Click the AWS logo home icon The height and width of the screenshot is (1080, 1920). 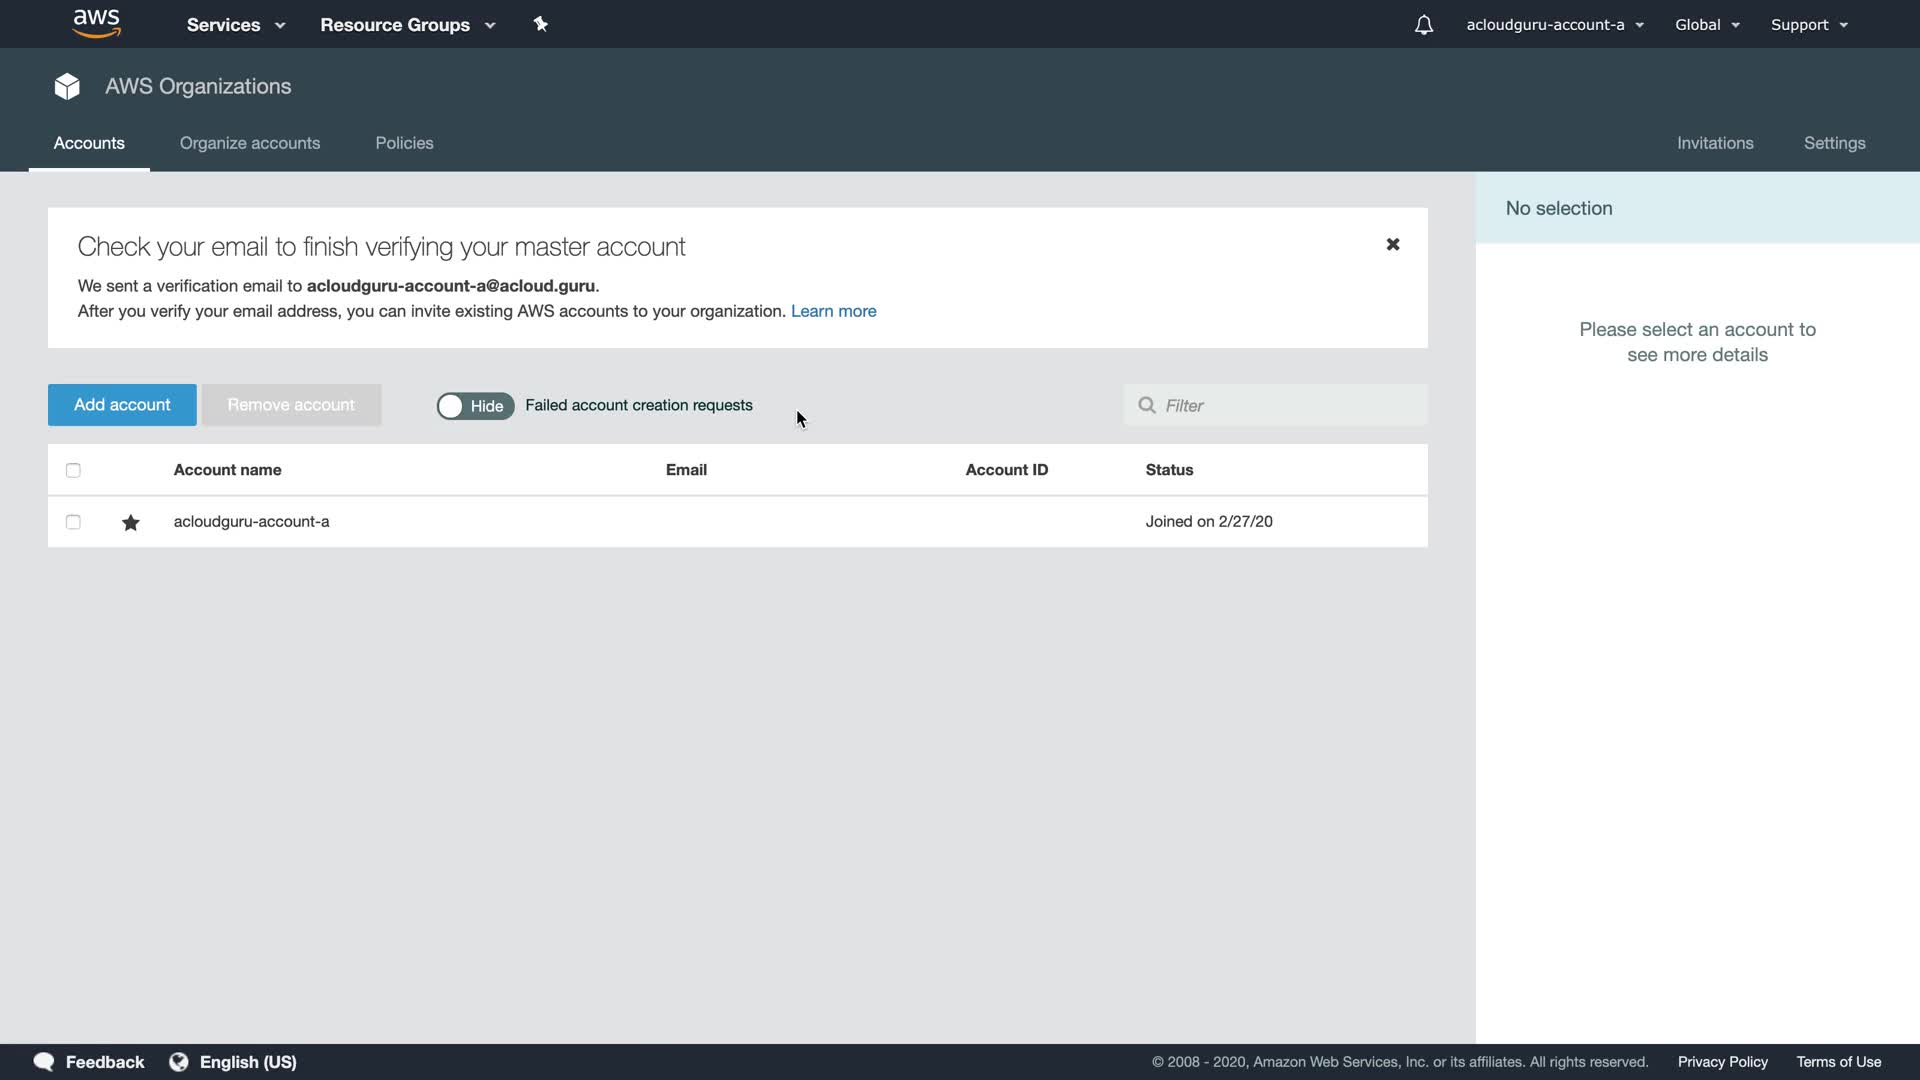click(96, 24)
